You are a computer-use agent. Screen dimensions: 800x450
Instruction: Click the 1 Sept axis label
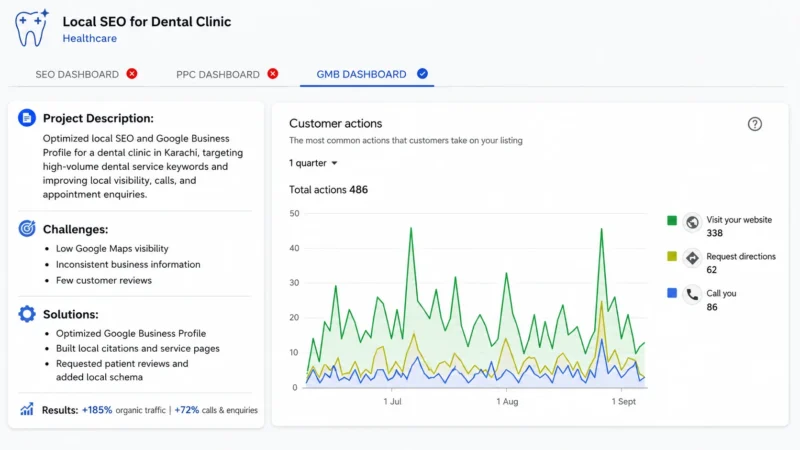pos(623,402)
